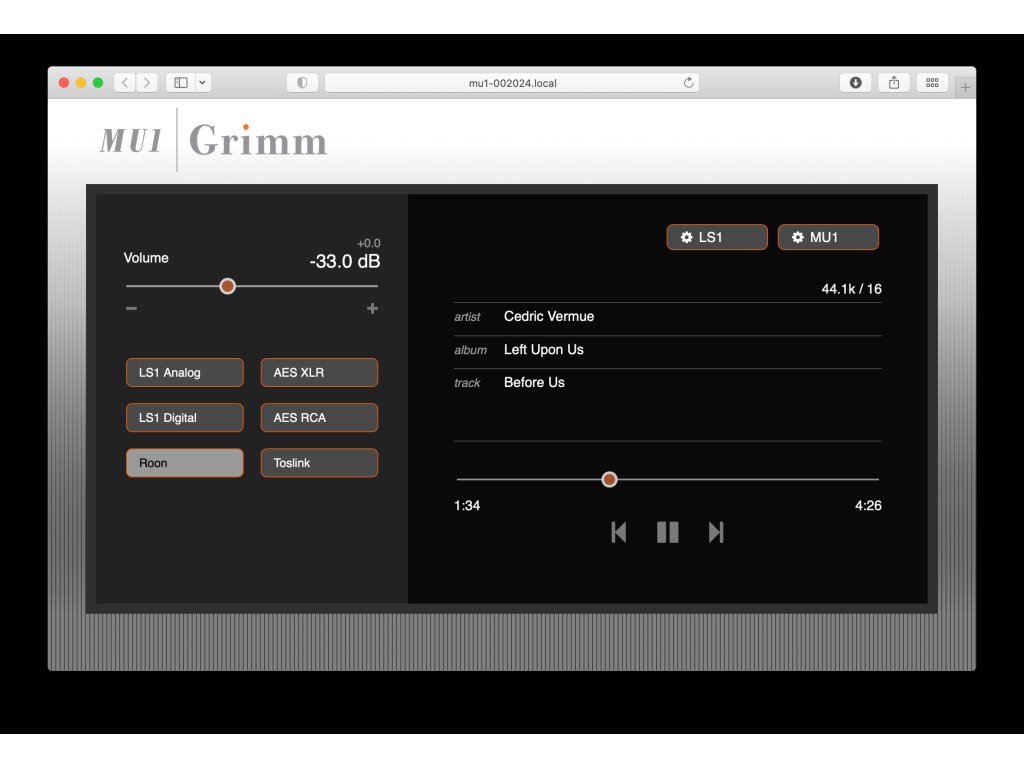Click the album title Left Upon Us
The width and height of the screenshot is (1024, 768).
tap(544, 349)
